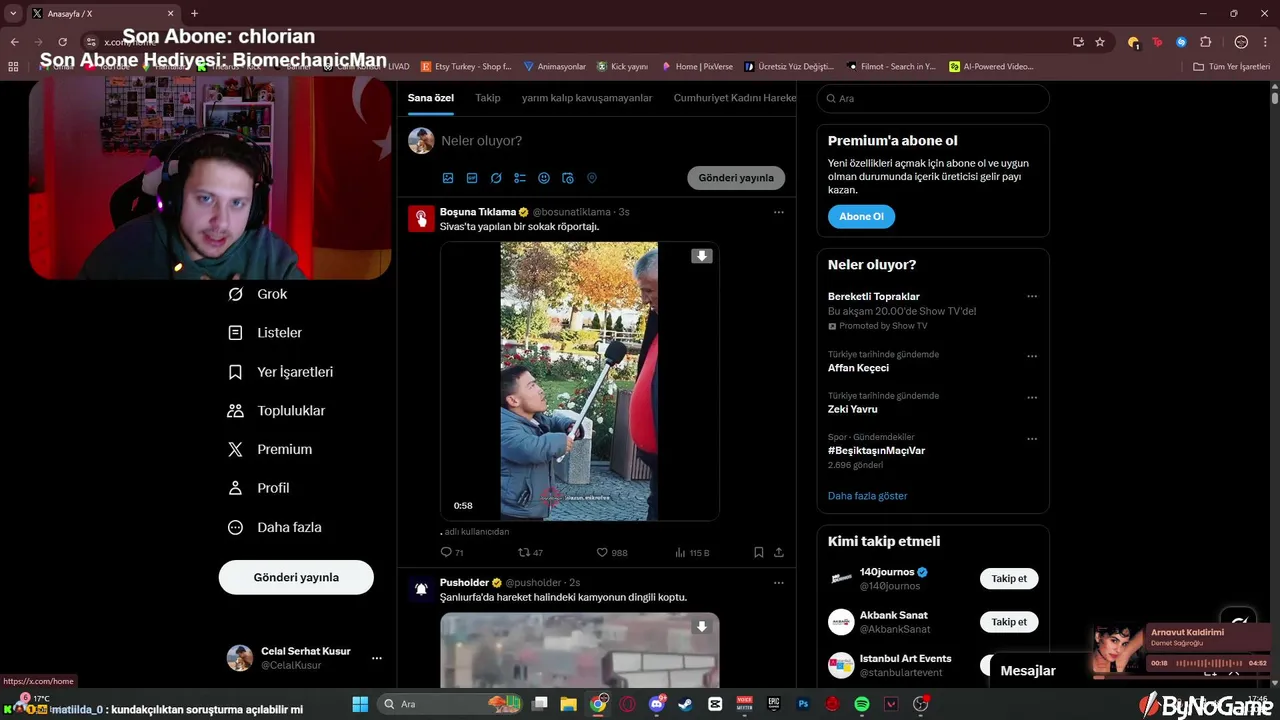
Task: Click the Ara search field on X
Action: point(933,98)
